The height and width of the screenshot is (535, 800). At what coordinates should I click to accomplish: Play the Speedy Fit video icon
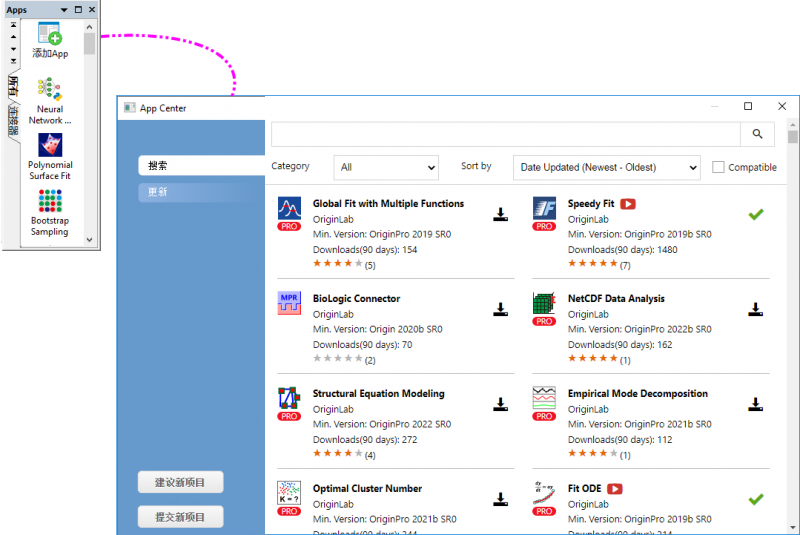click(628, 204)
